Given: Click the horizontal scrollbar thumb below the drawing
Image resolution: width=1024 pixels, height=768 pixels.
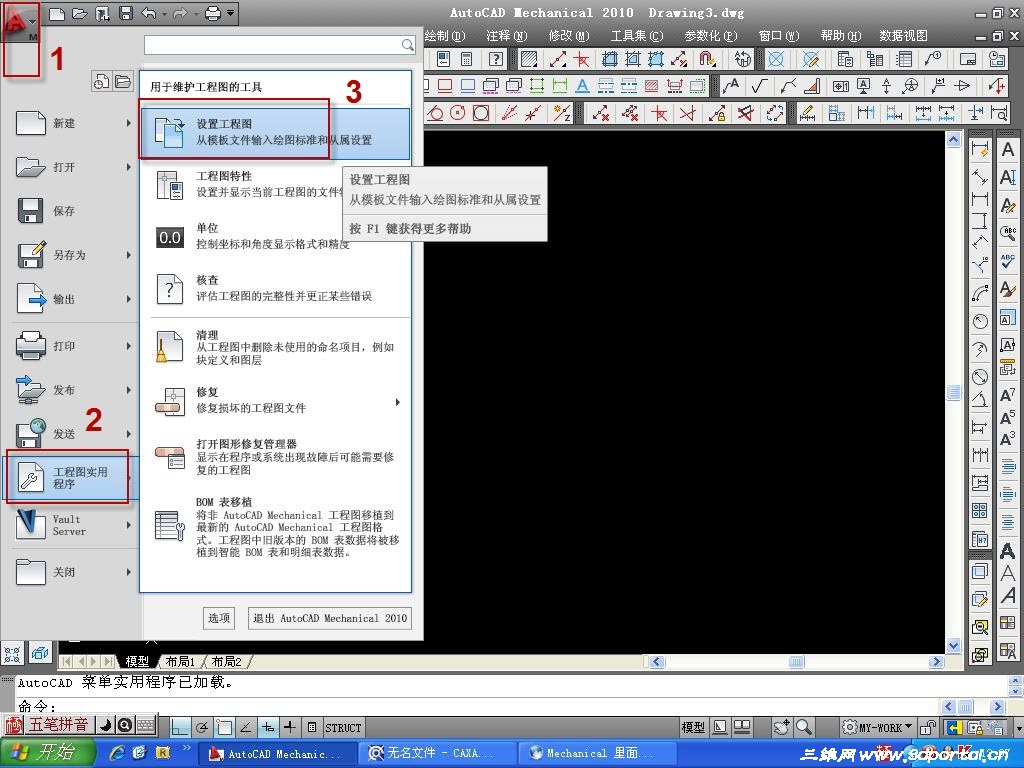Looking at the screenshot, I should [x=796, y=662].
